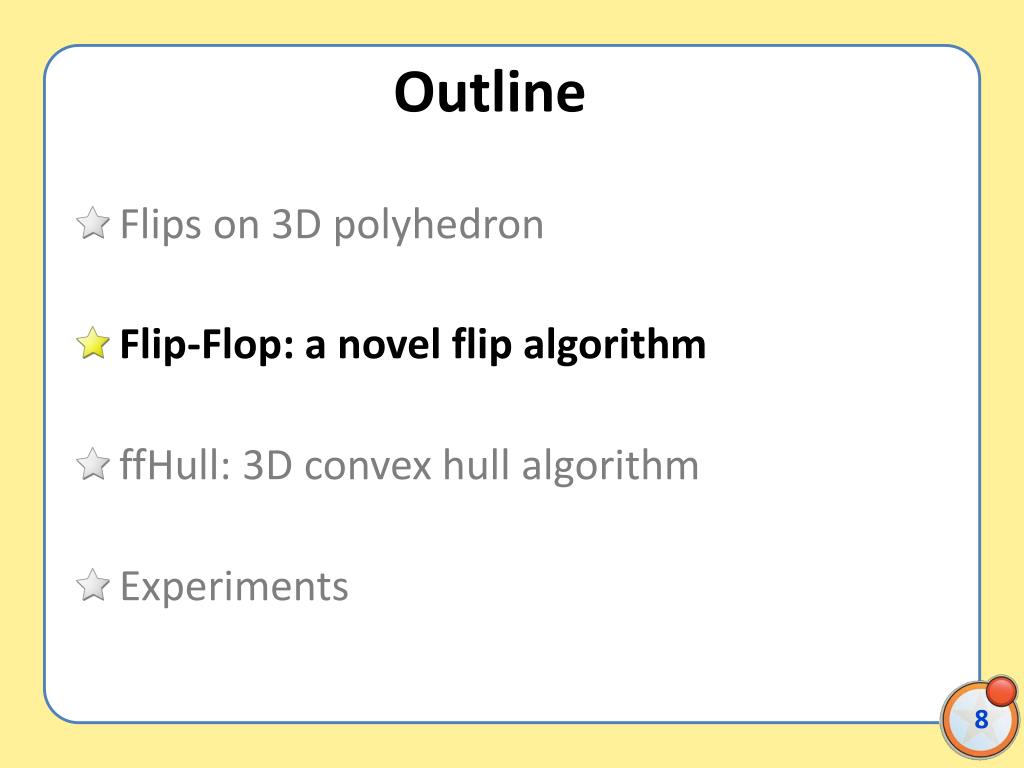Click the red ball on the page badge

[1001, 692]
